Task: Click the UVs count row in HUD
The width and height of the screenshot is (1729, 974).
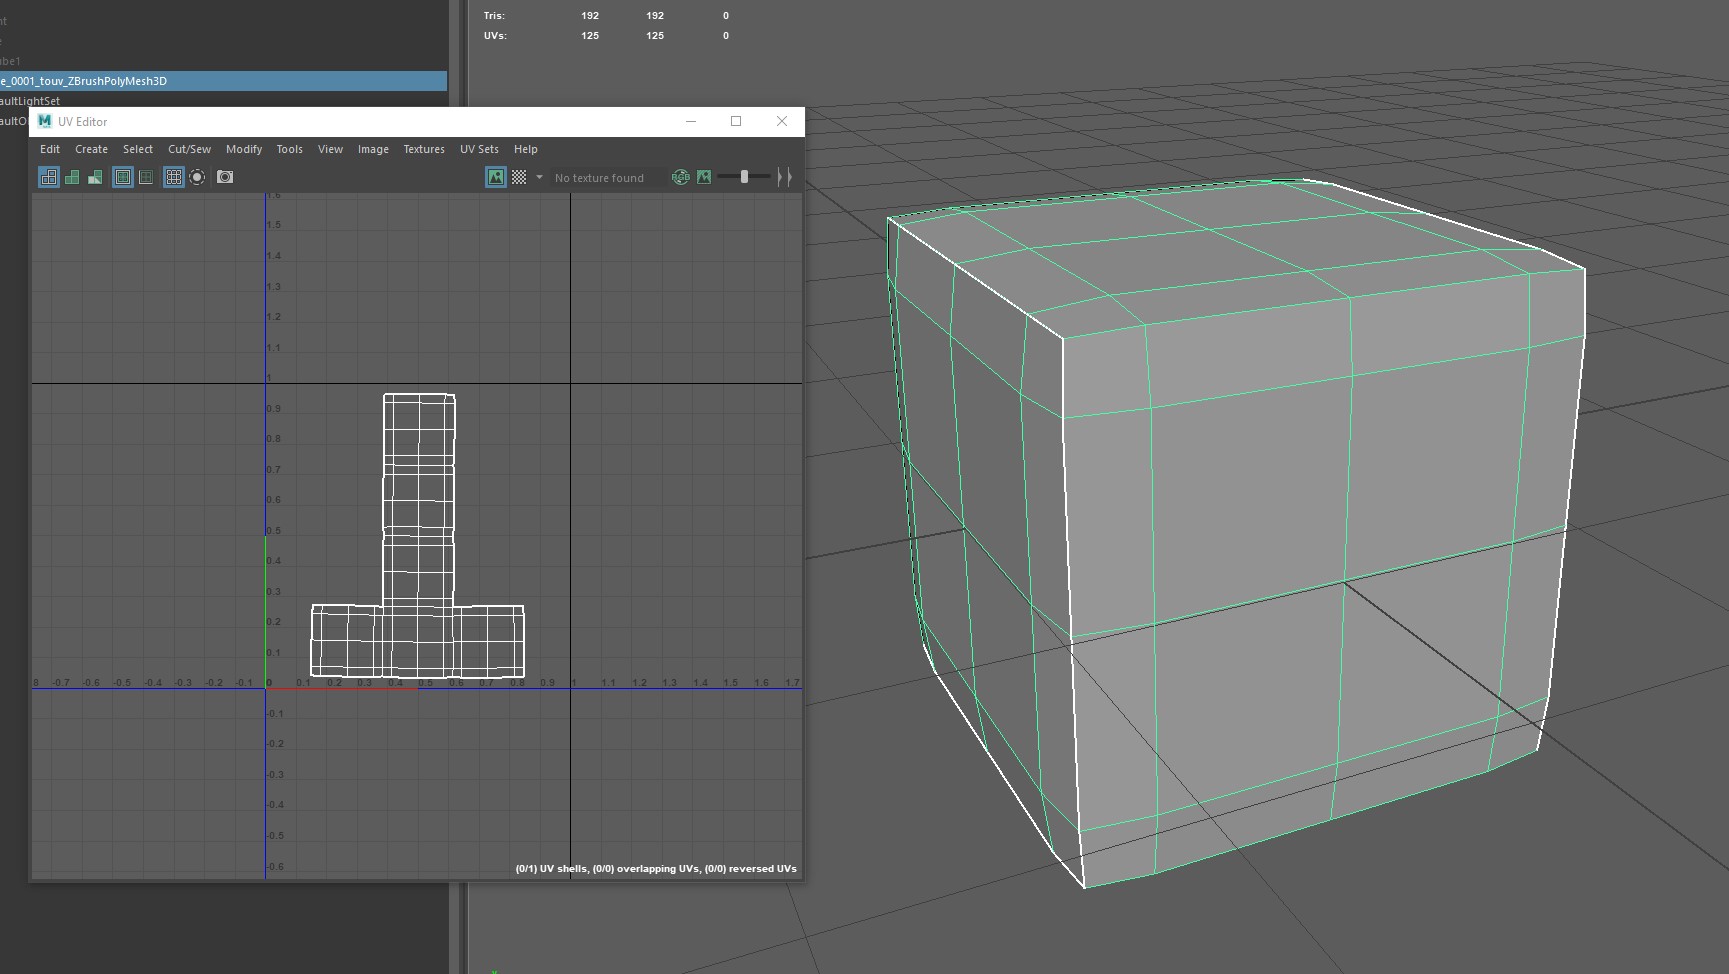Action: [607, 36]
